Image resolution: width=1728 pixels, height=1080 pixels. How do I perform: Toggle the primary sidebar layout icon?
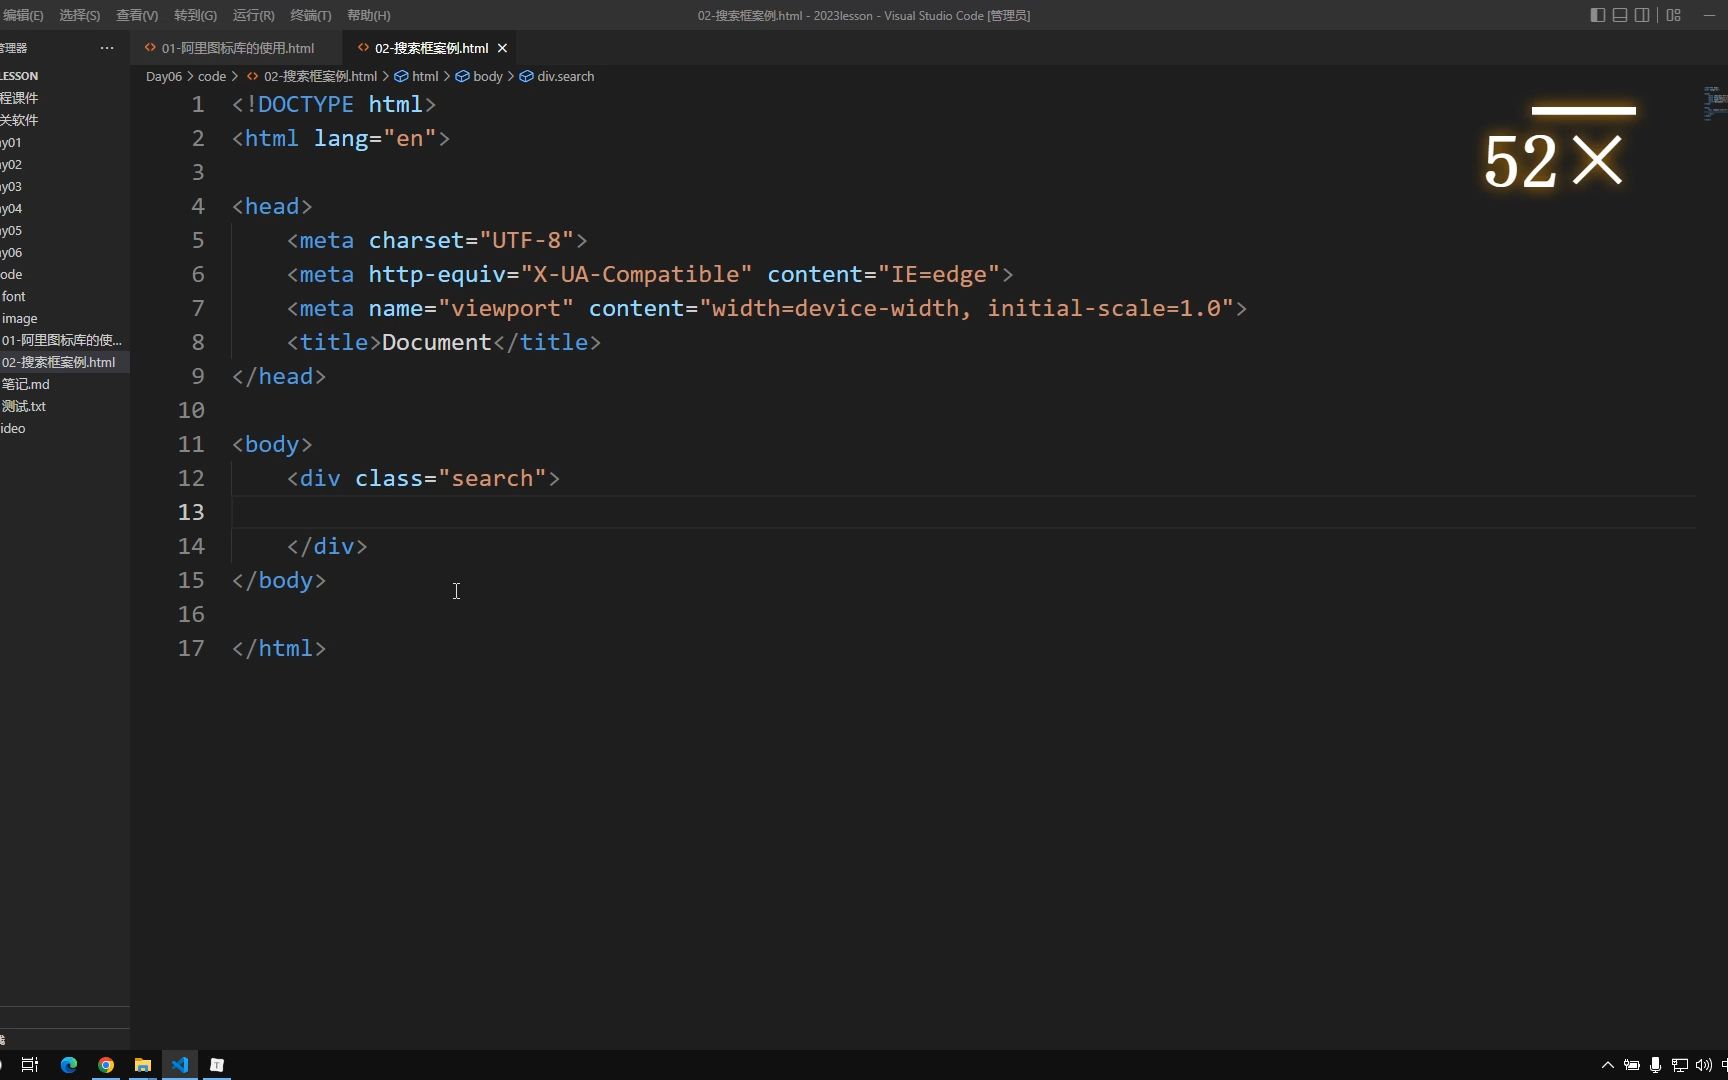point(1597,15)
